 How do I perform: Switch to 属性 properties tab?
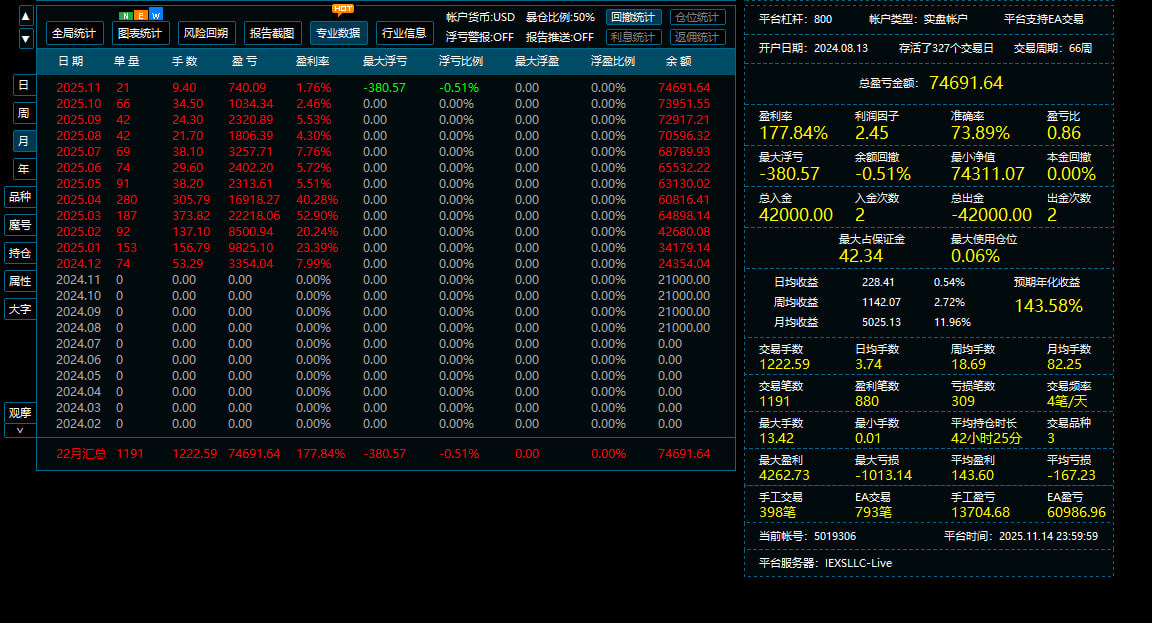point(20,281)
